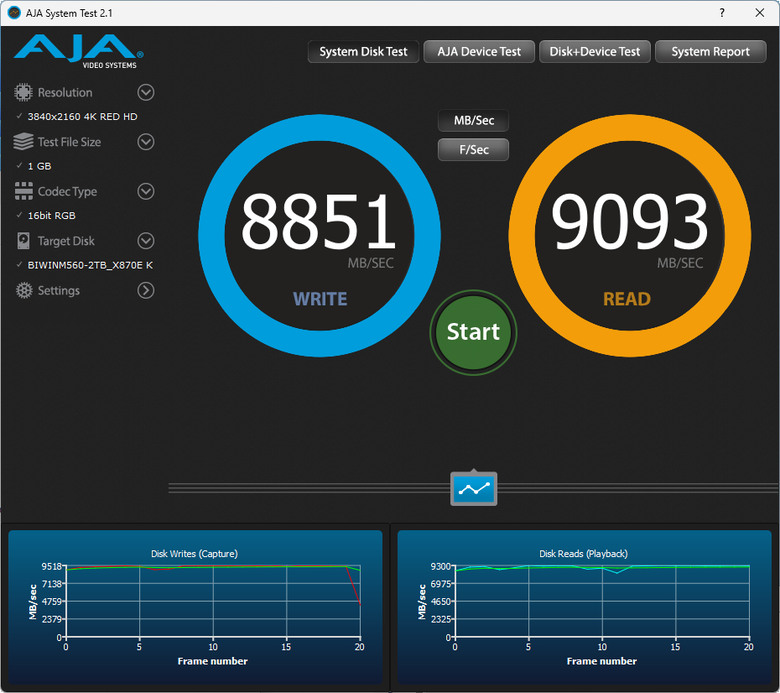This screenshot has height=693, width=780.
Task: Click the Settings gear icon
Action: [24, 291]
